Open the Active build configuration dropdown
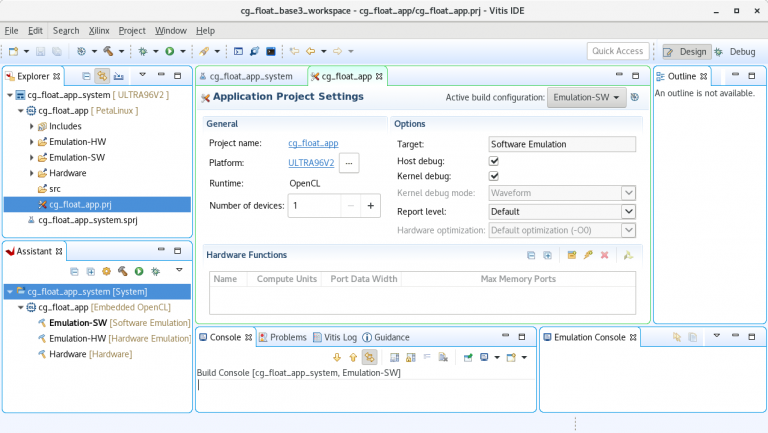 (587, 97)
